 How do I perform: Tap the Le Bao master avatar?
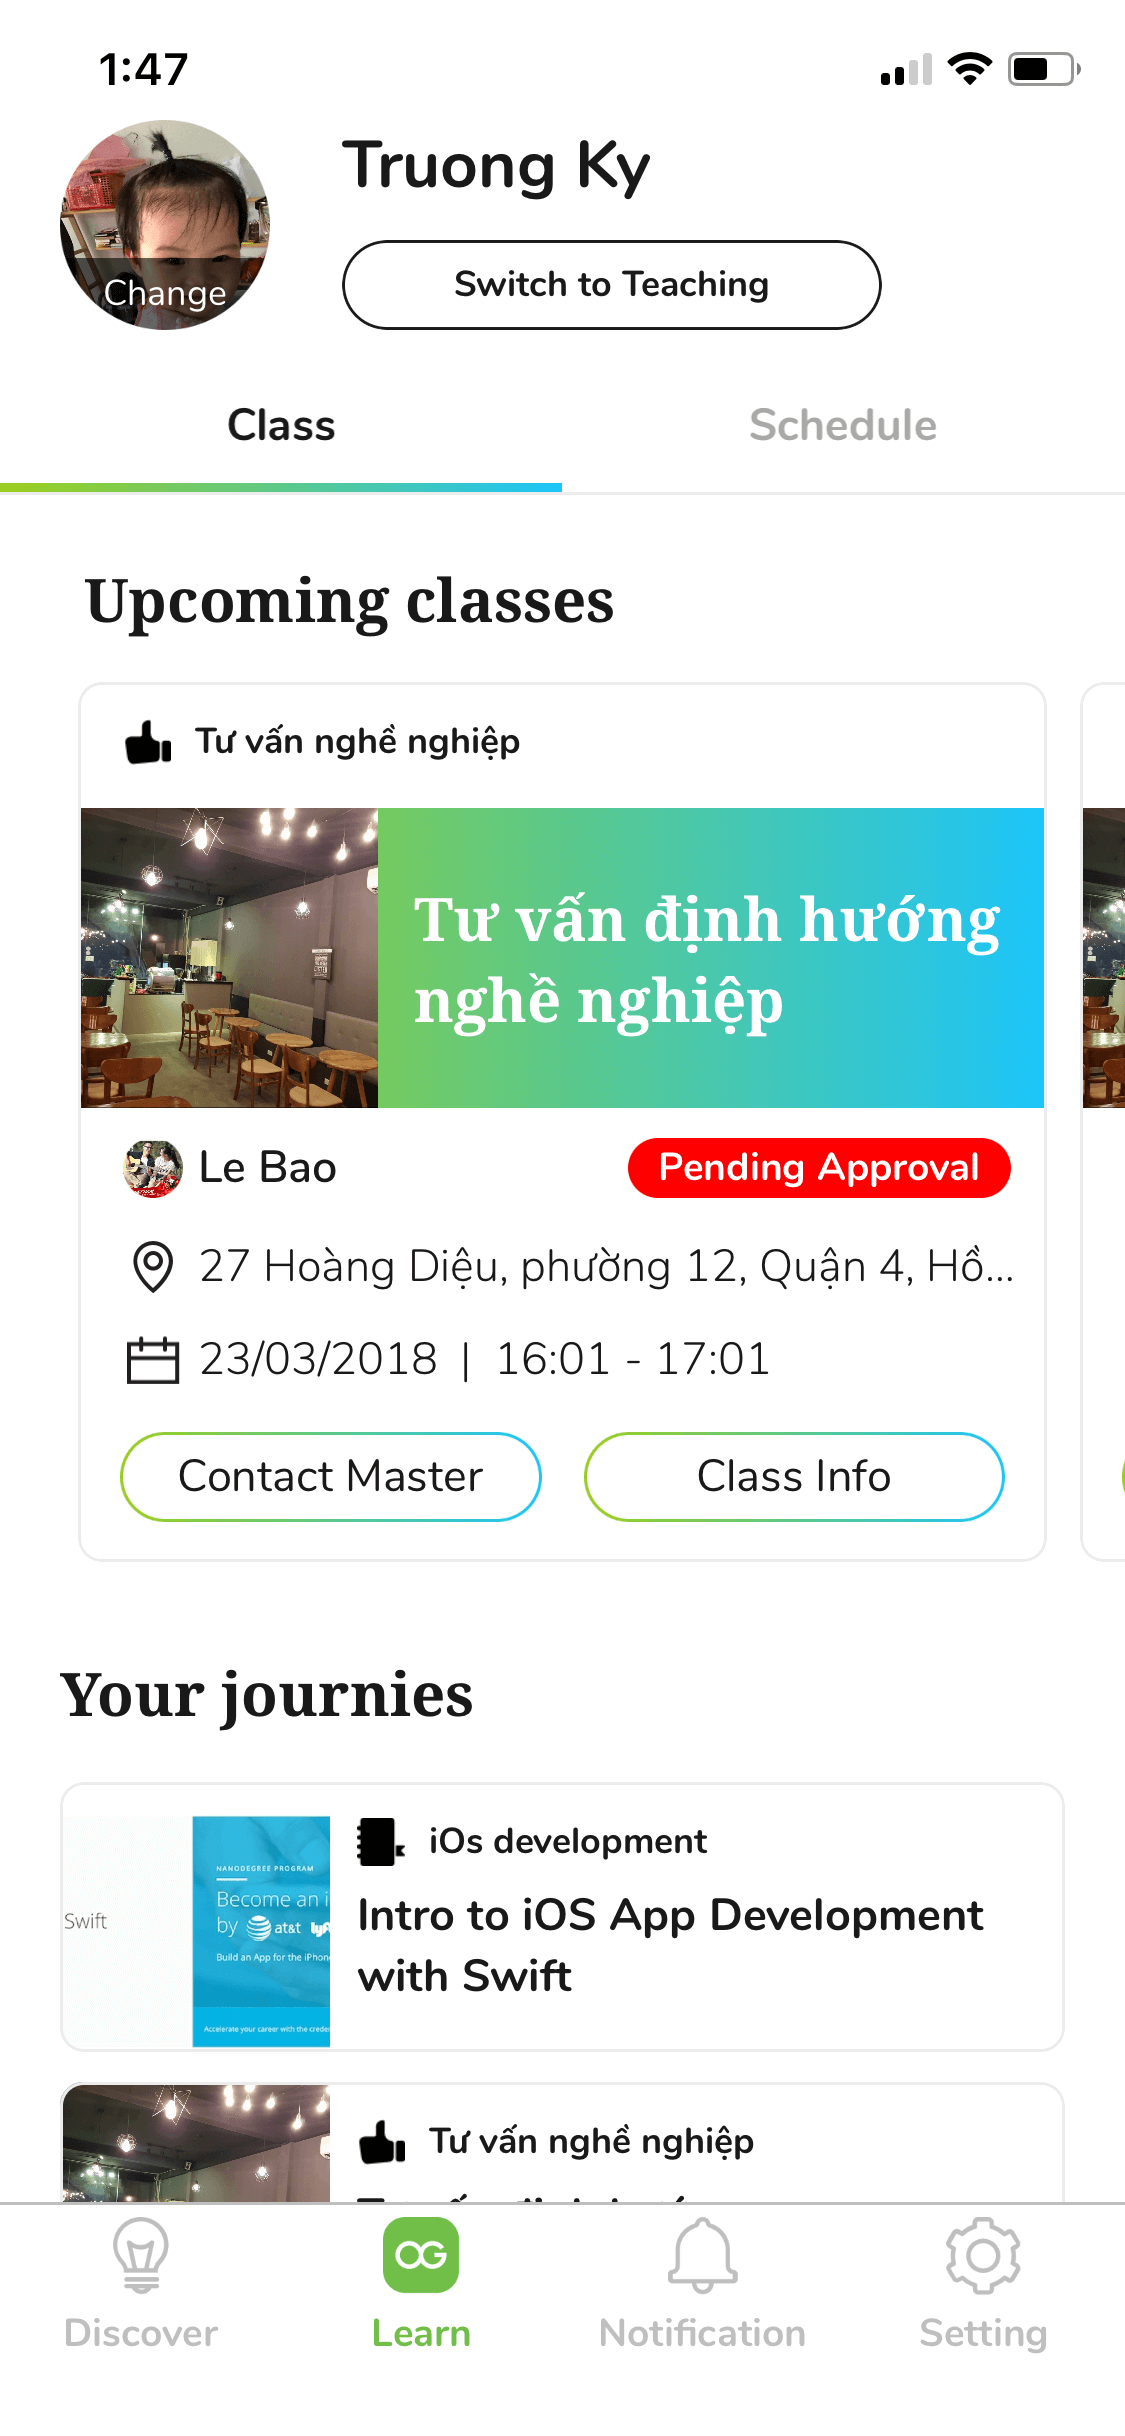point(153,1168)
